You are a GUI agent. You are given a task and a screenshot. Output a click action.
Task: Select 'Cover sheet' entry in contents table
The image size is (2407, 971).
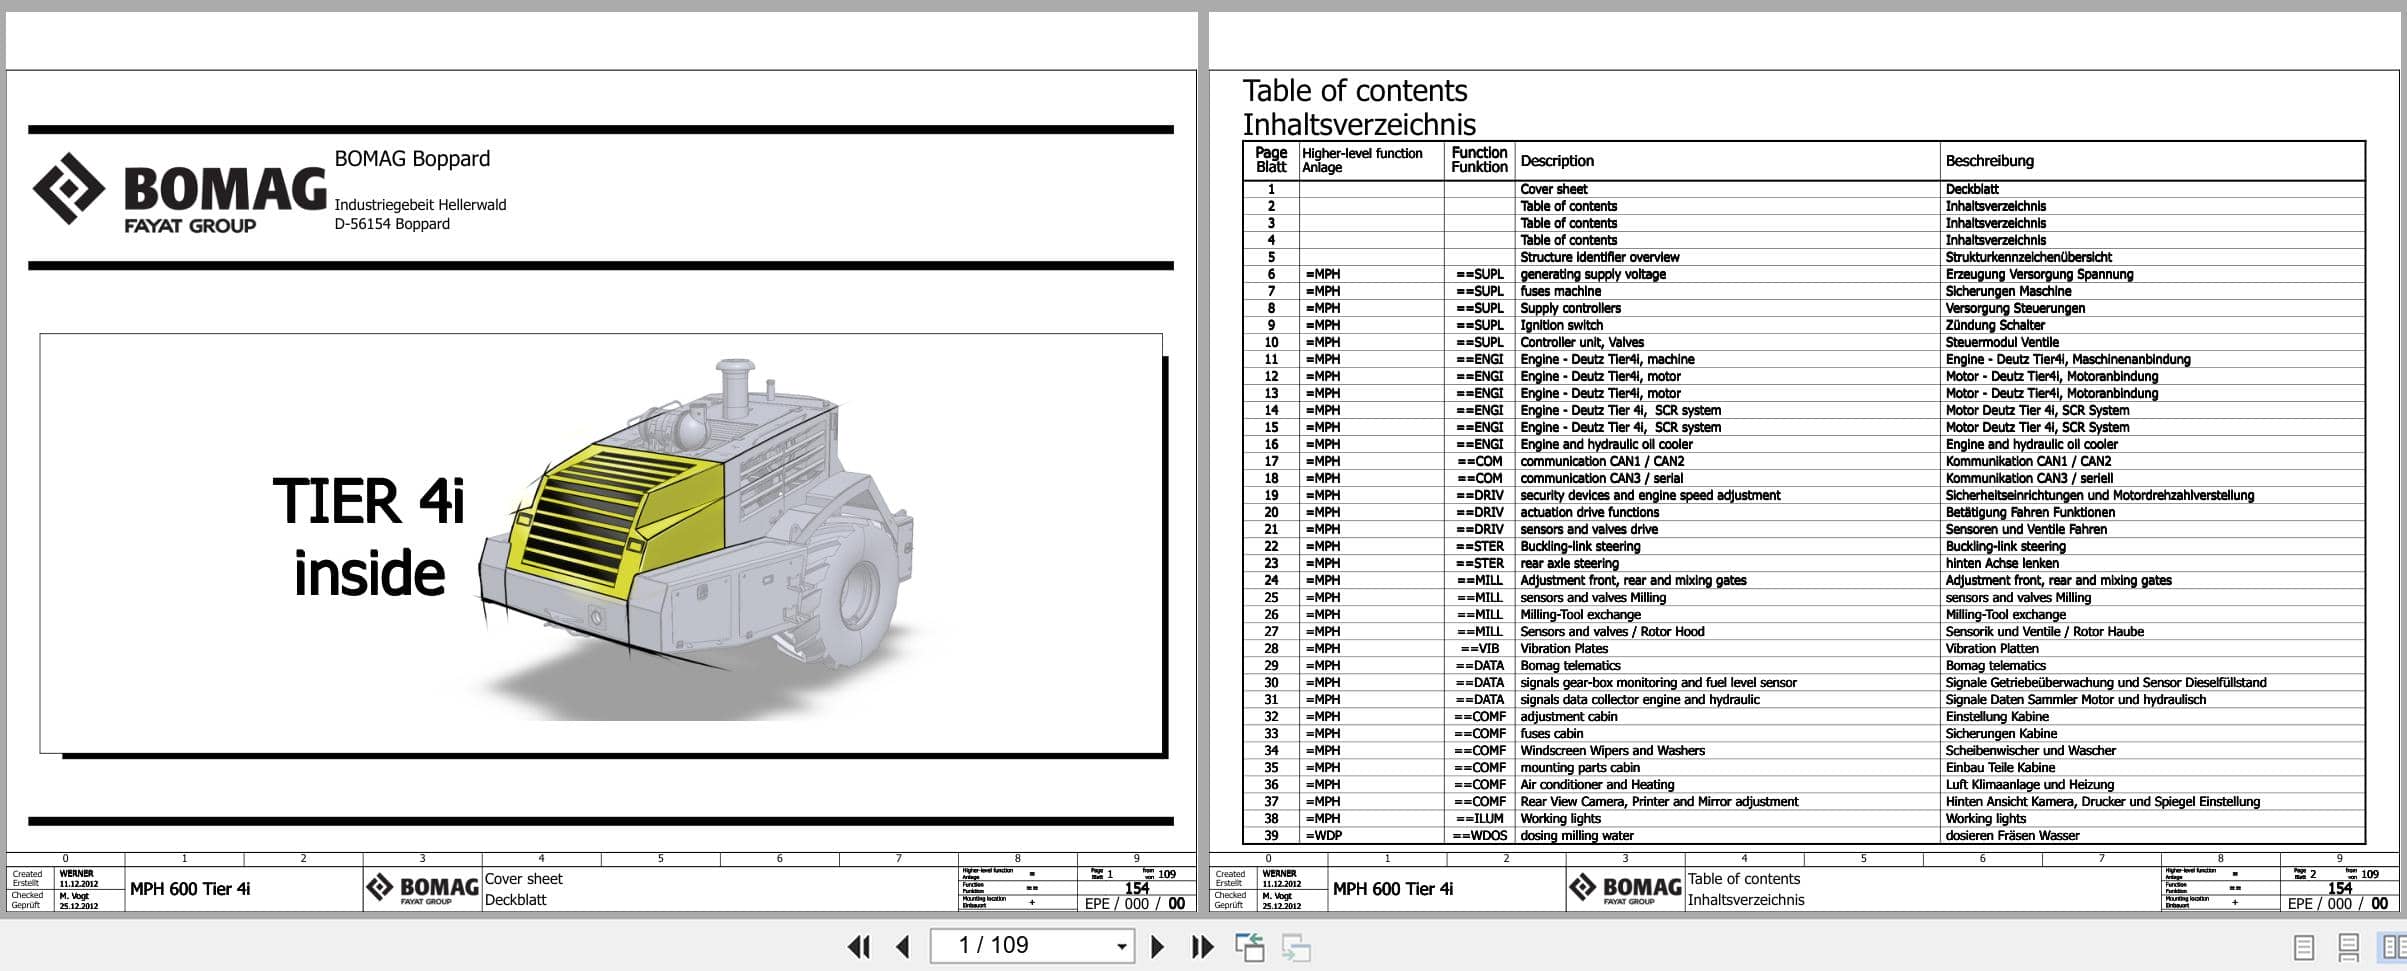pyautogui.click(x=1553, y=189)
